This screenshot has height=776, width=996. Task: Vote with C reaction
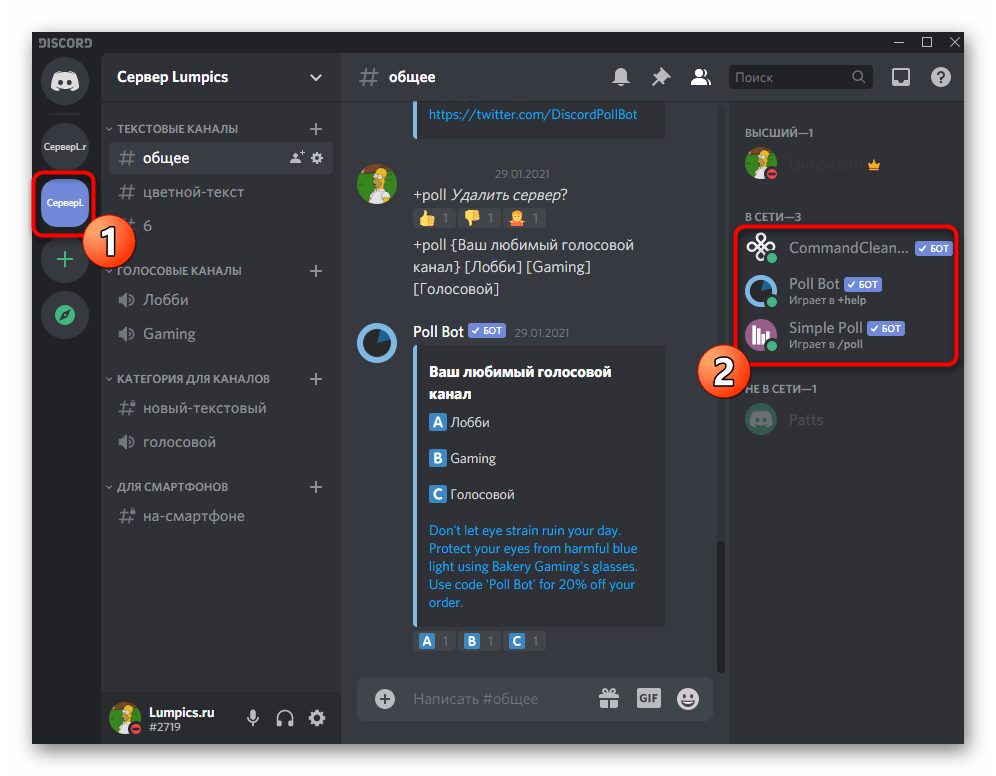pyautogui.click(x=524, y=641)
